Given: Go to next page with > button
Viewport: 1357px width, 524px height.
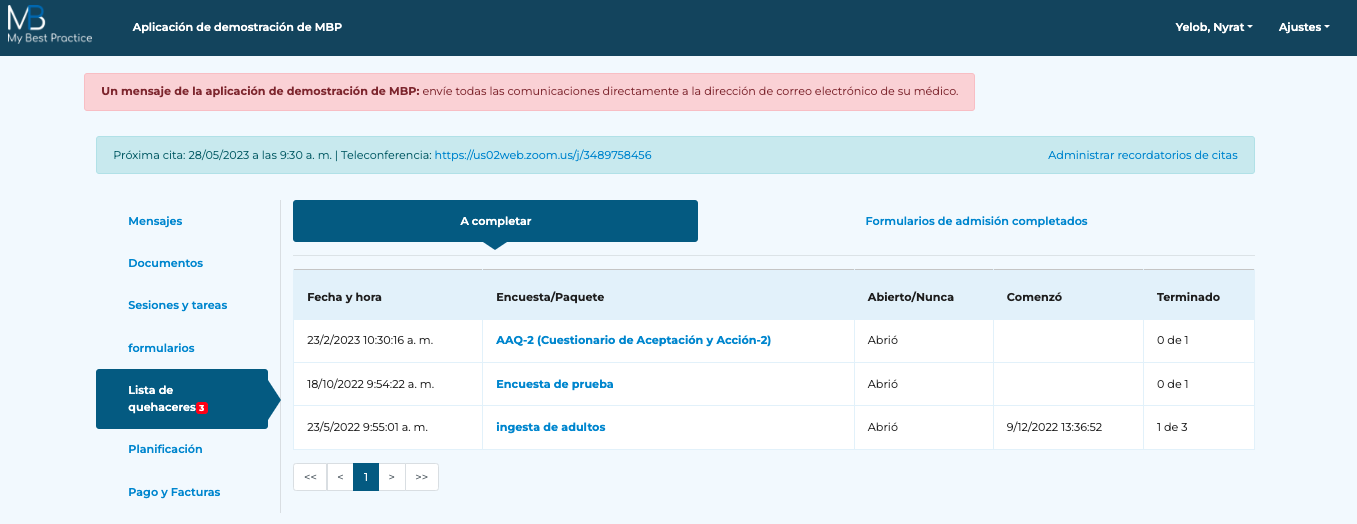Looking at the screenshot, I should click(392, 477).
